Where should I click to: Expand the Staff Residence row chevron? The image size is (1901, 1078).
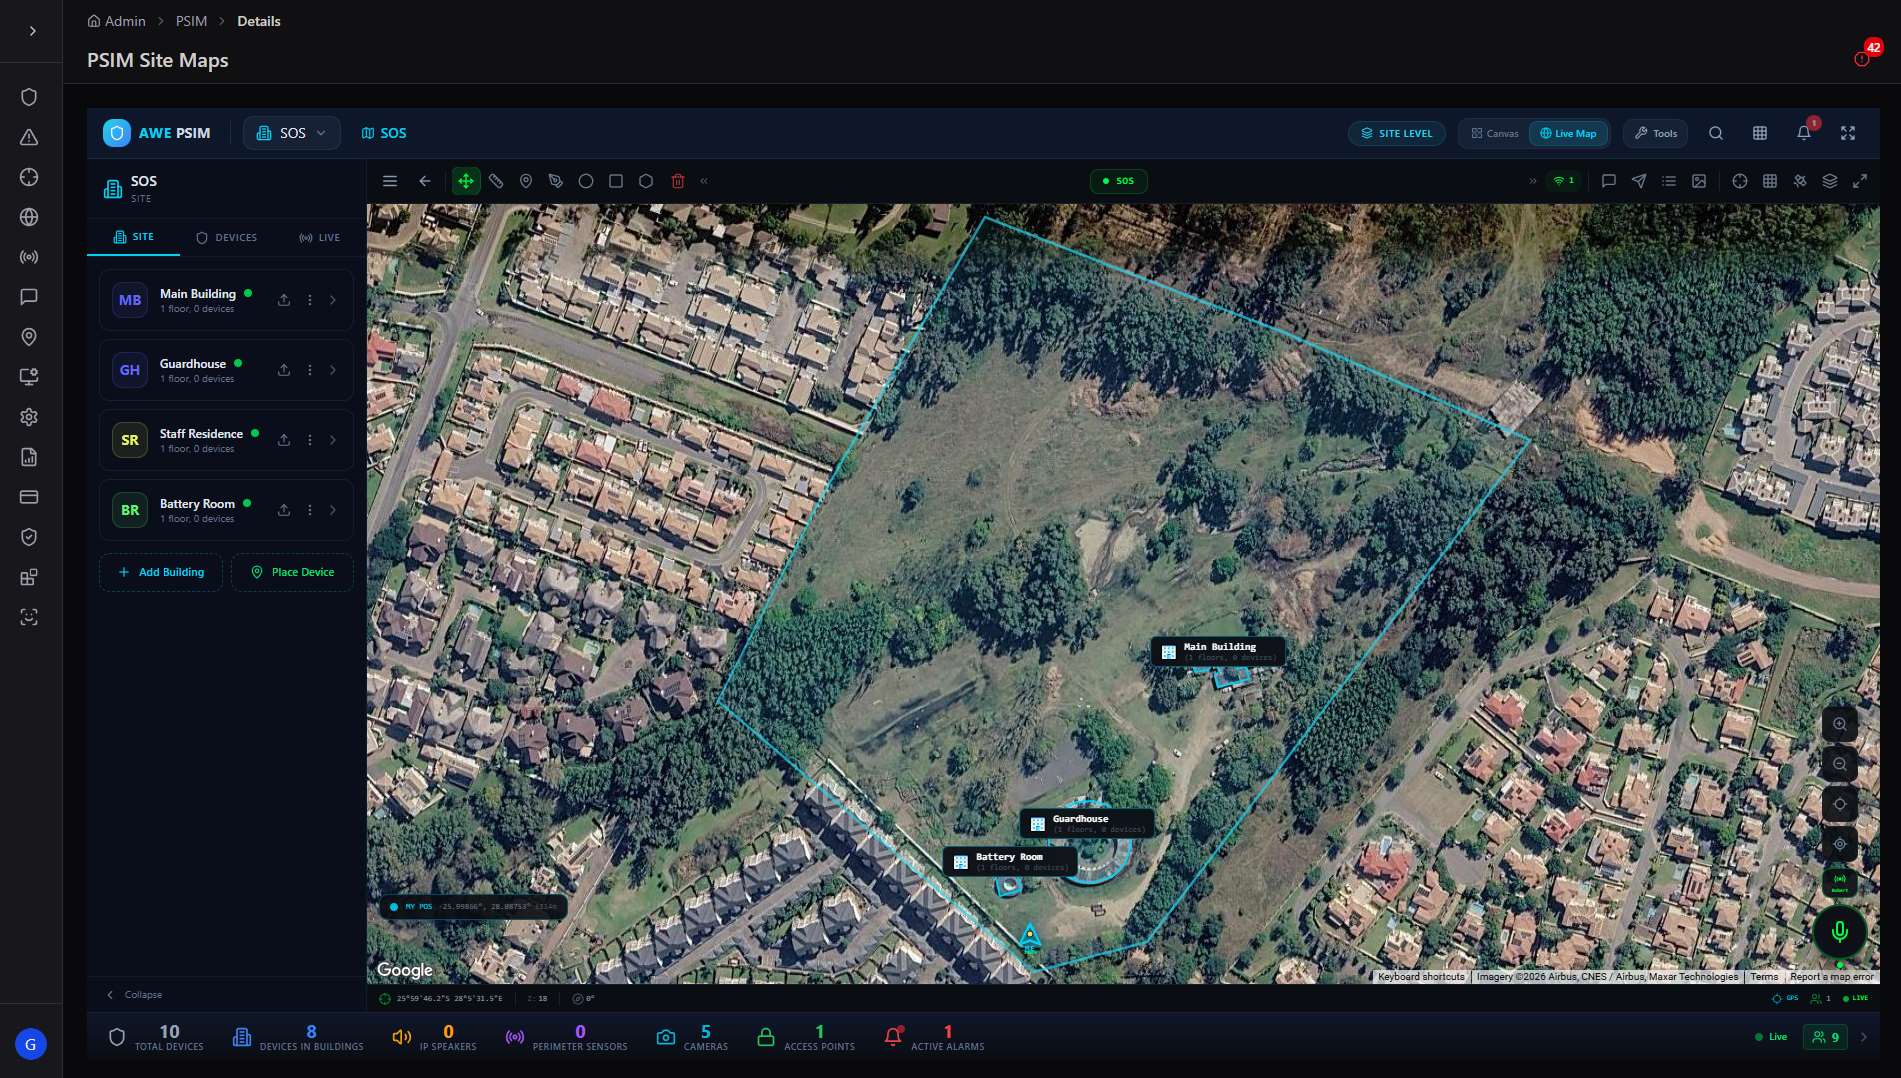click(x=333, y=440)
